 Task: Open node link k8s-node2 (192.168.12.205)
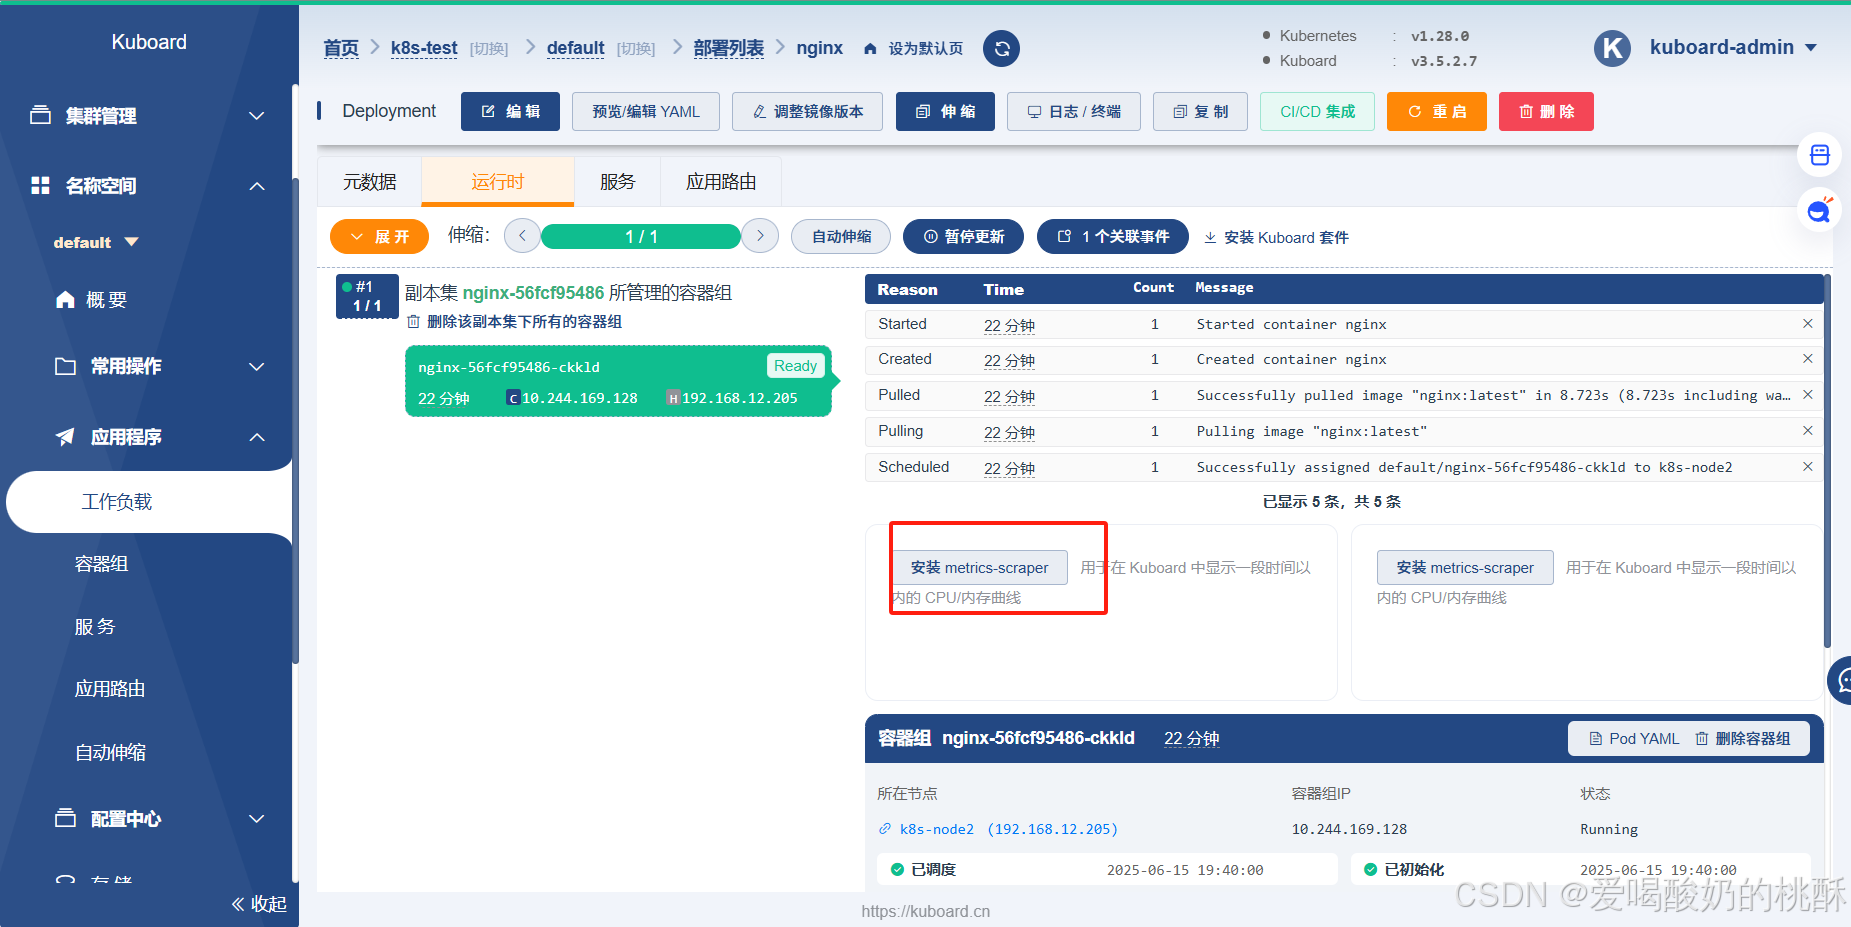998,829
